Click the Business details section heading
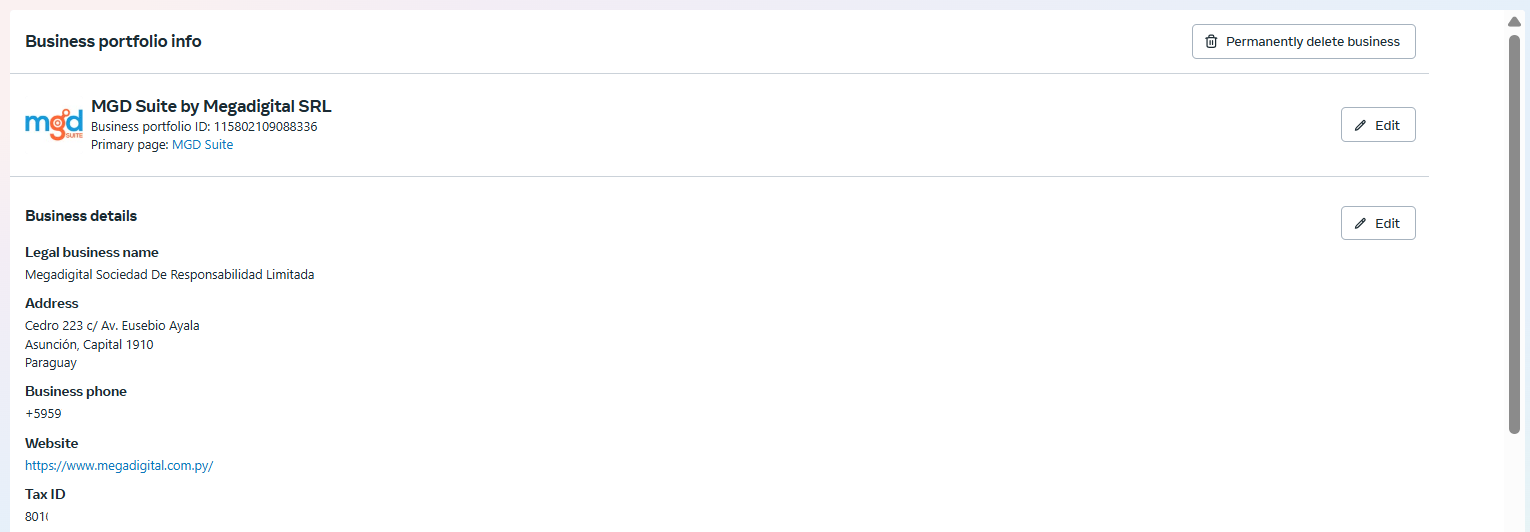The height and width of the screenshot is (532, 1530). pyautogui.click(x=81, y=216)
